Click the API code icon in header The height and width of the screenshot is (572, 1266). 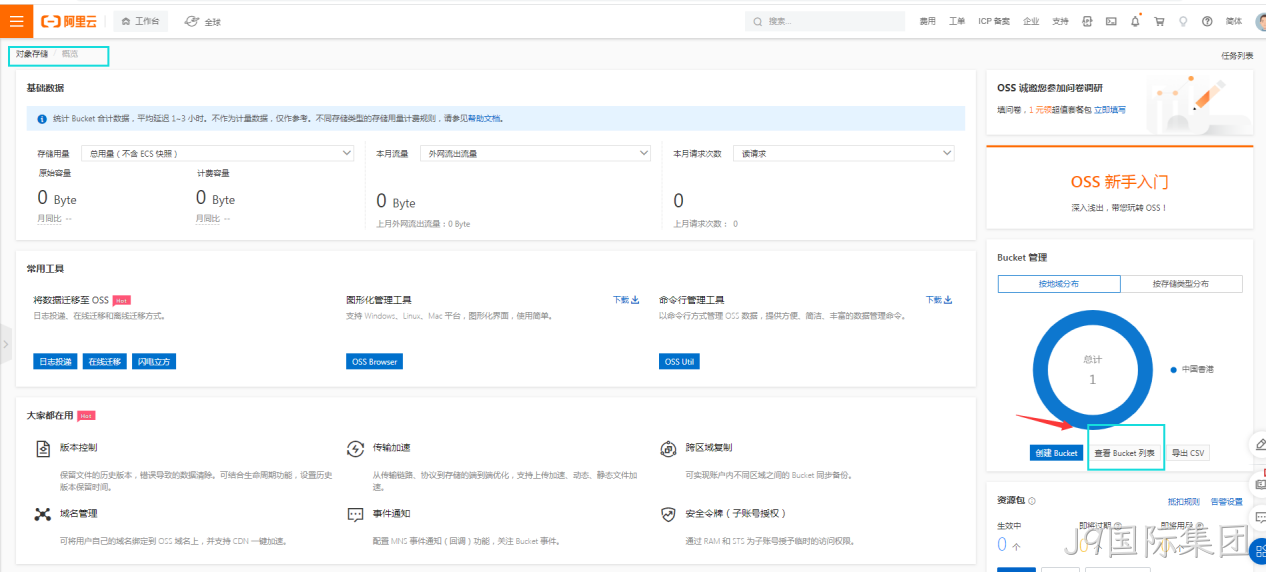pos(1087,21)
